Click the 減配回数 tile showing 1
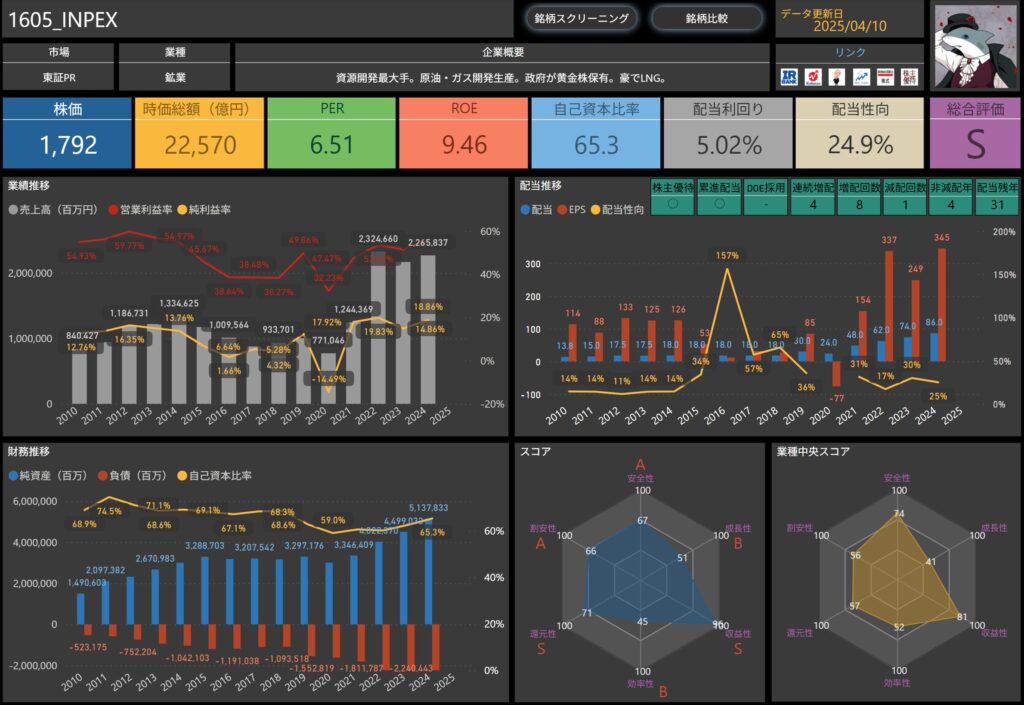Image resolution: width=1024 pixels, height=705 pixels. [x=904, y=196]
